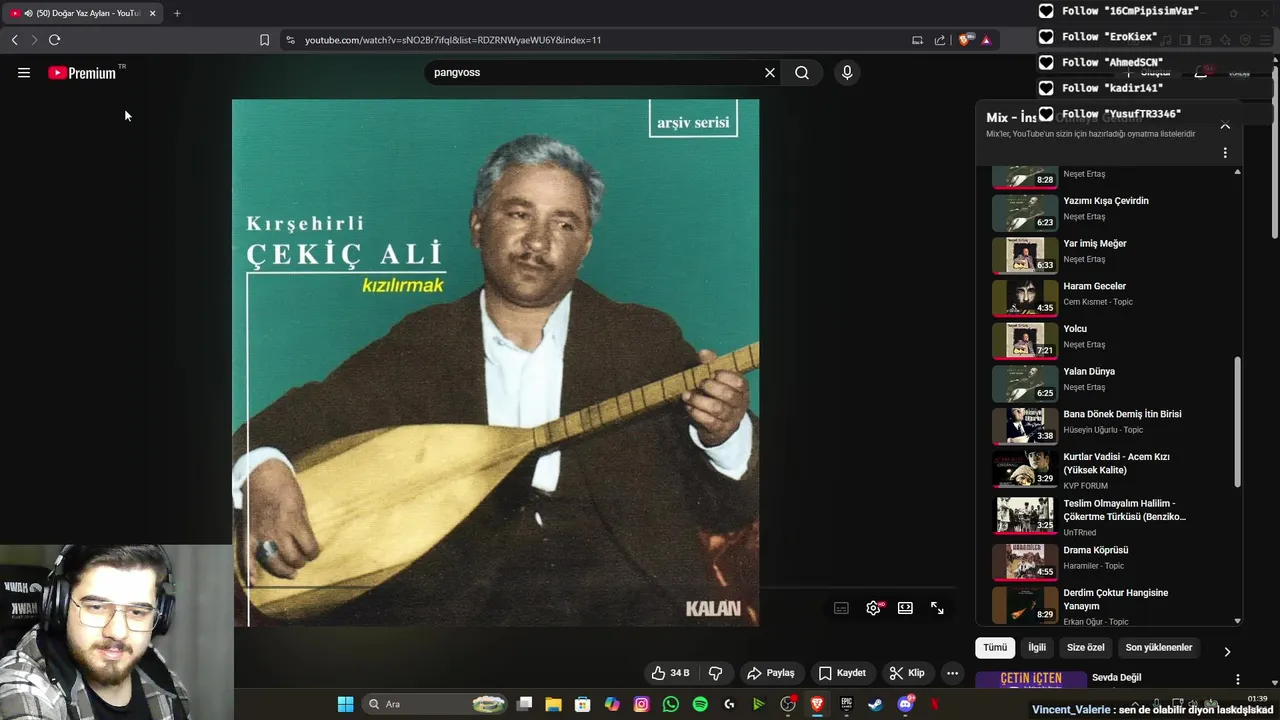Click the playlist scroll-down arrow

point(1238,621)
